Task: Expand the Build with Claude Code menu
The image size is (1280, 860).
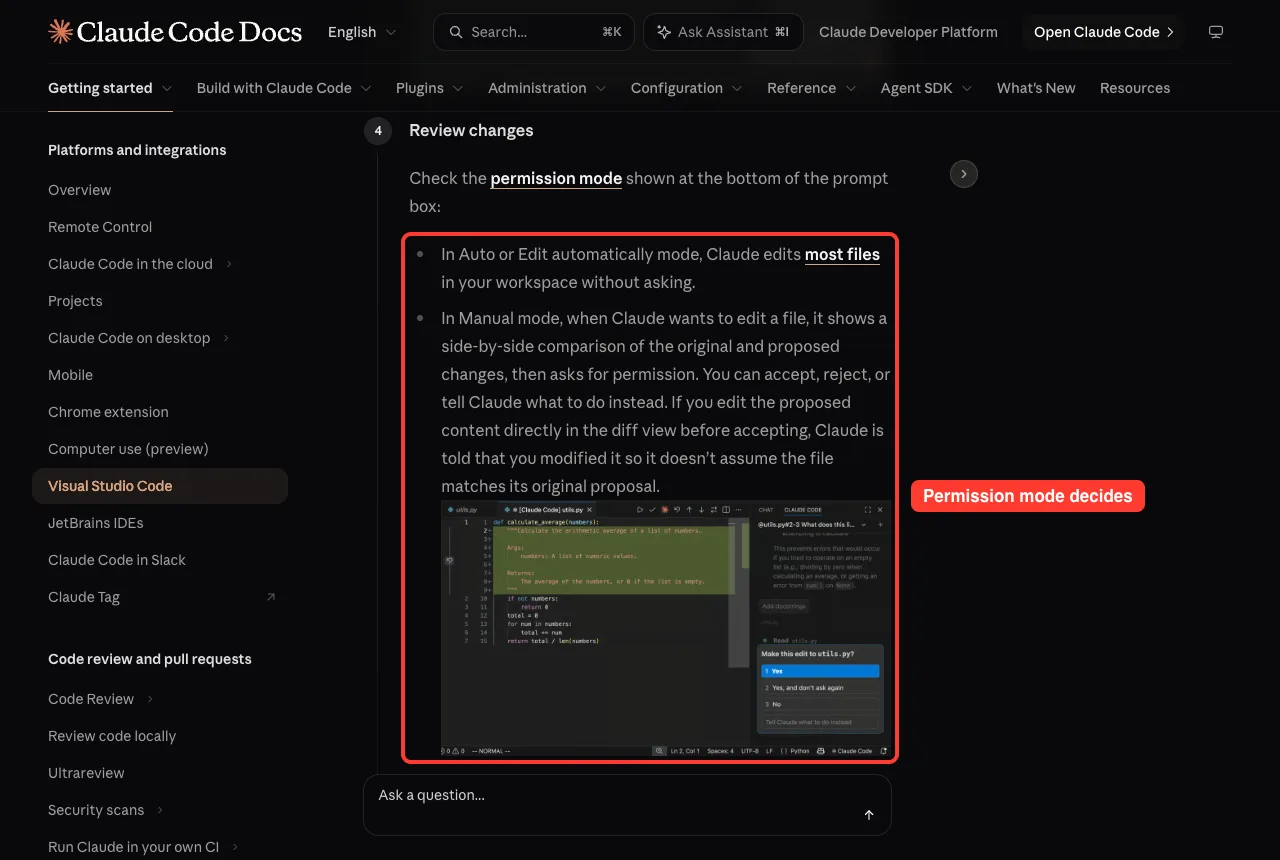Action: click(x=284, y=88)
